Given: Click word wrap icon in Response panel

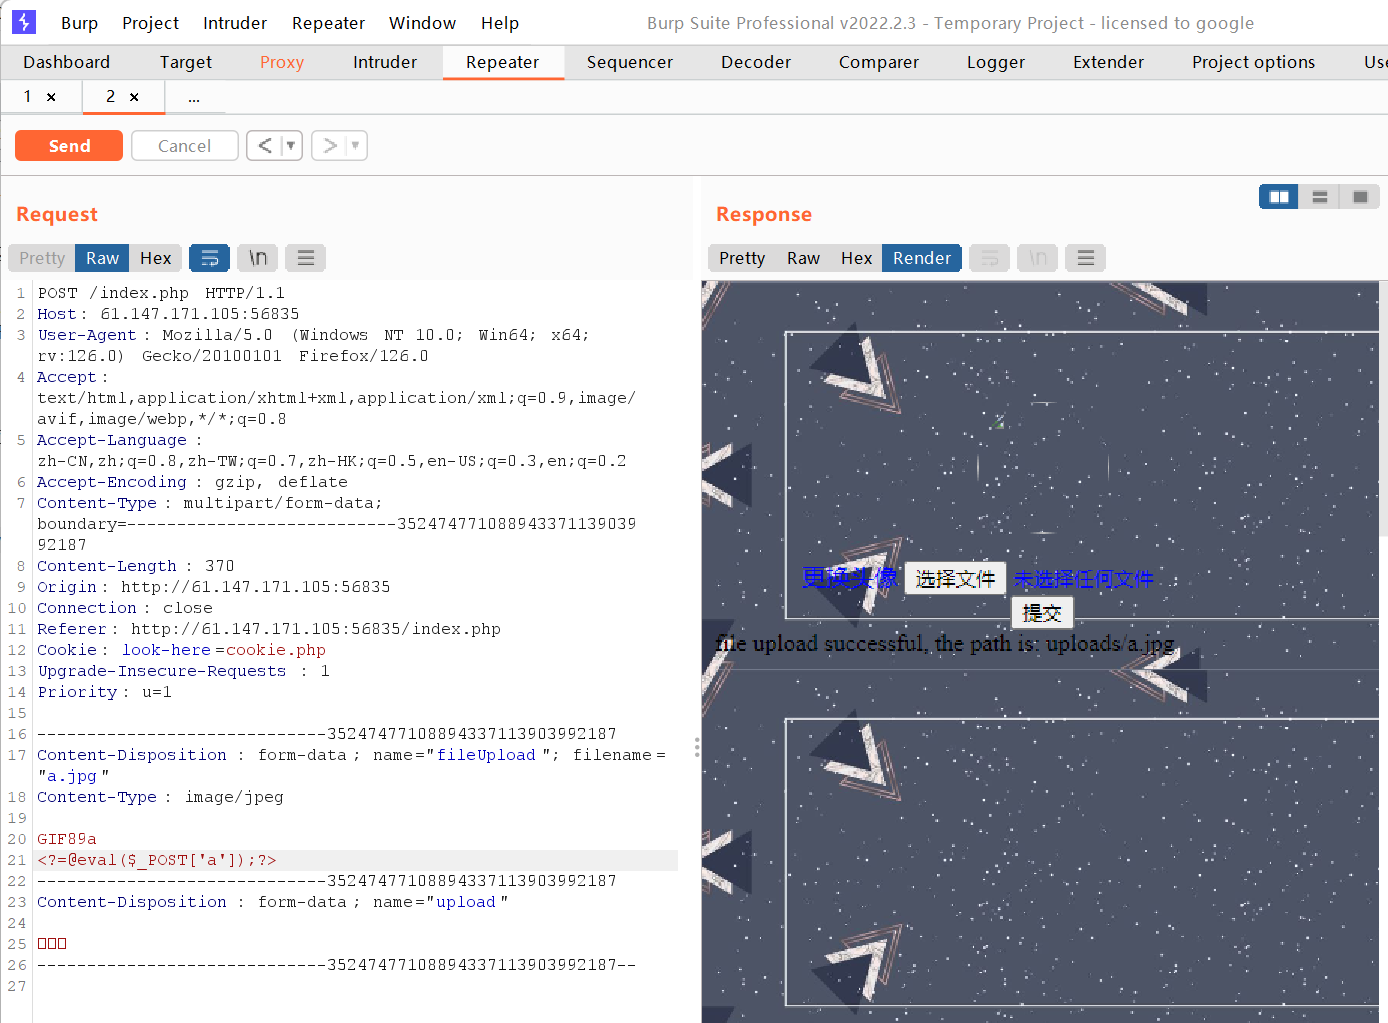Looking at the screenshot, I should tap(989, 258).
